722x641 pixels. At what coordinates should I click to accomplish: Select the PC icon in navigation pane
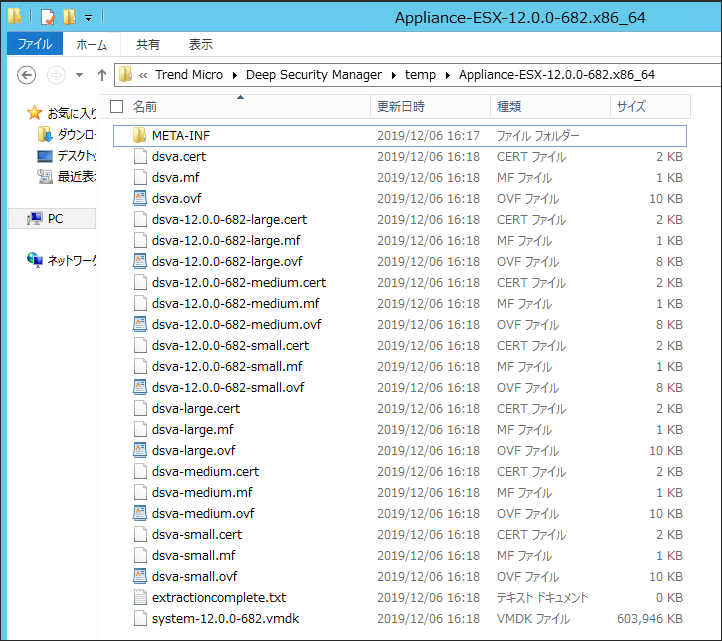(35, 218)
